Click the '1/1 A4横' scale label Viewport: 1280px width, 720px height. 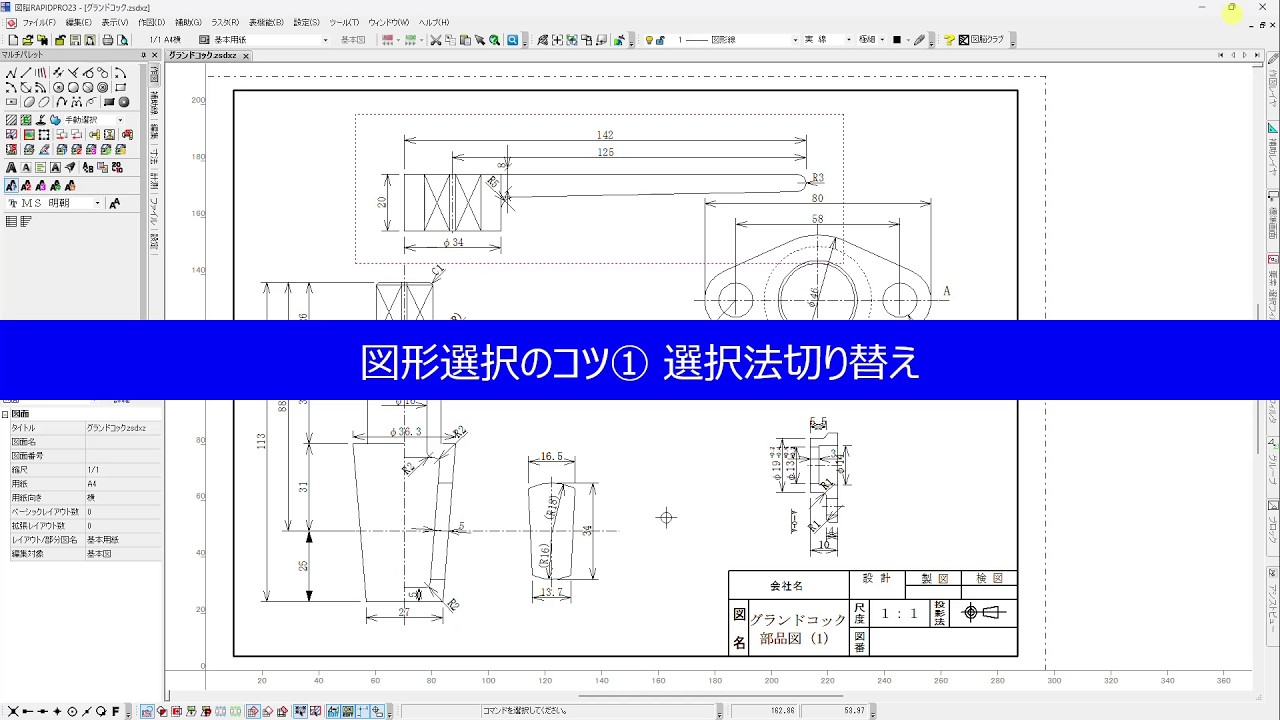tap(165, 40)
